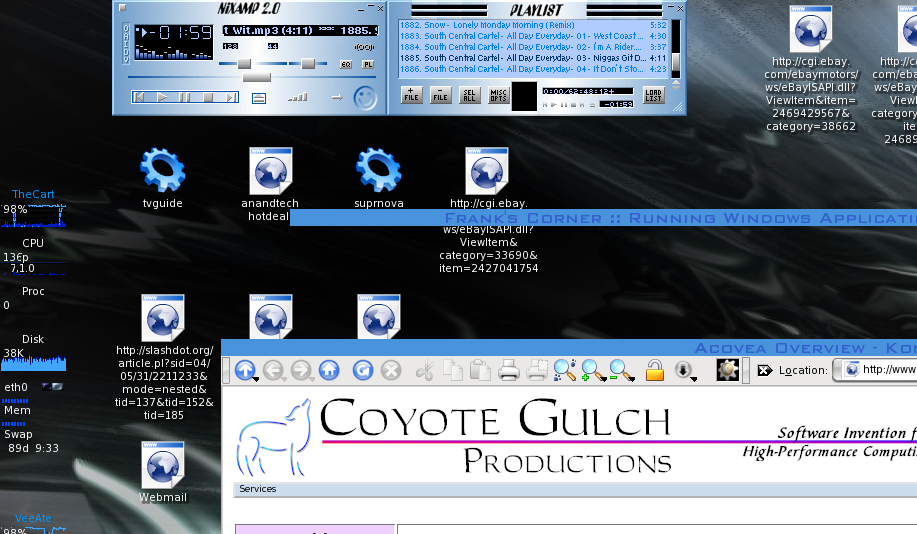Screen dimensions: 917x534
Task: Click the OAIDV options strip in Nixamp
Action: pyautogui.click(x=126, y=43)
